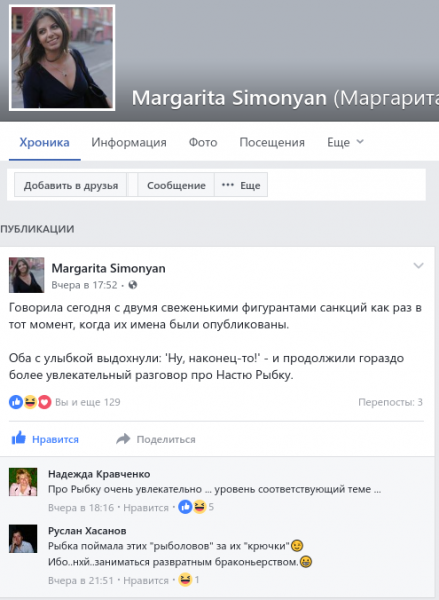The height and width of the screenshot is (600, 439).
Task: Open the large profile photo
Action: pyautogui.click(x=62, y=58)
